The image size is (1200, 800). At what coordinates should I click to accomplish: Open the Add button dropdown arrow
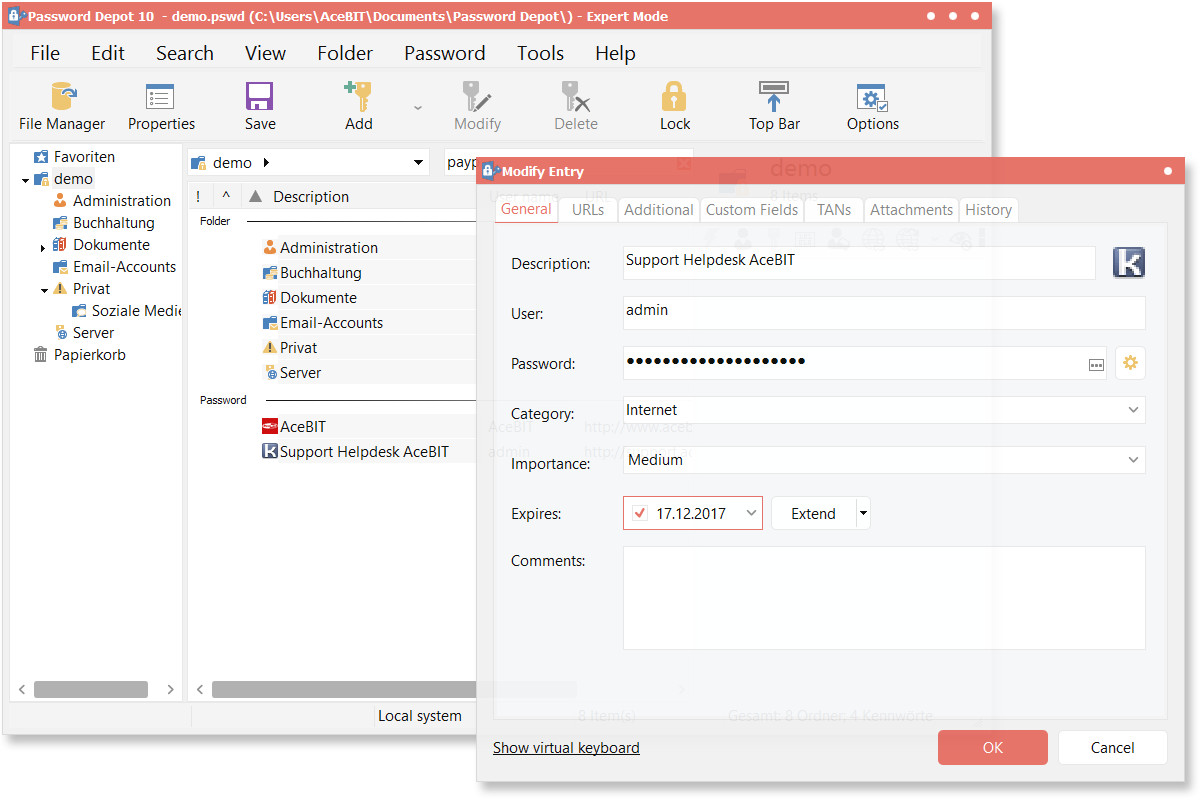coord(418,108)
